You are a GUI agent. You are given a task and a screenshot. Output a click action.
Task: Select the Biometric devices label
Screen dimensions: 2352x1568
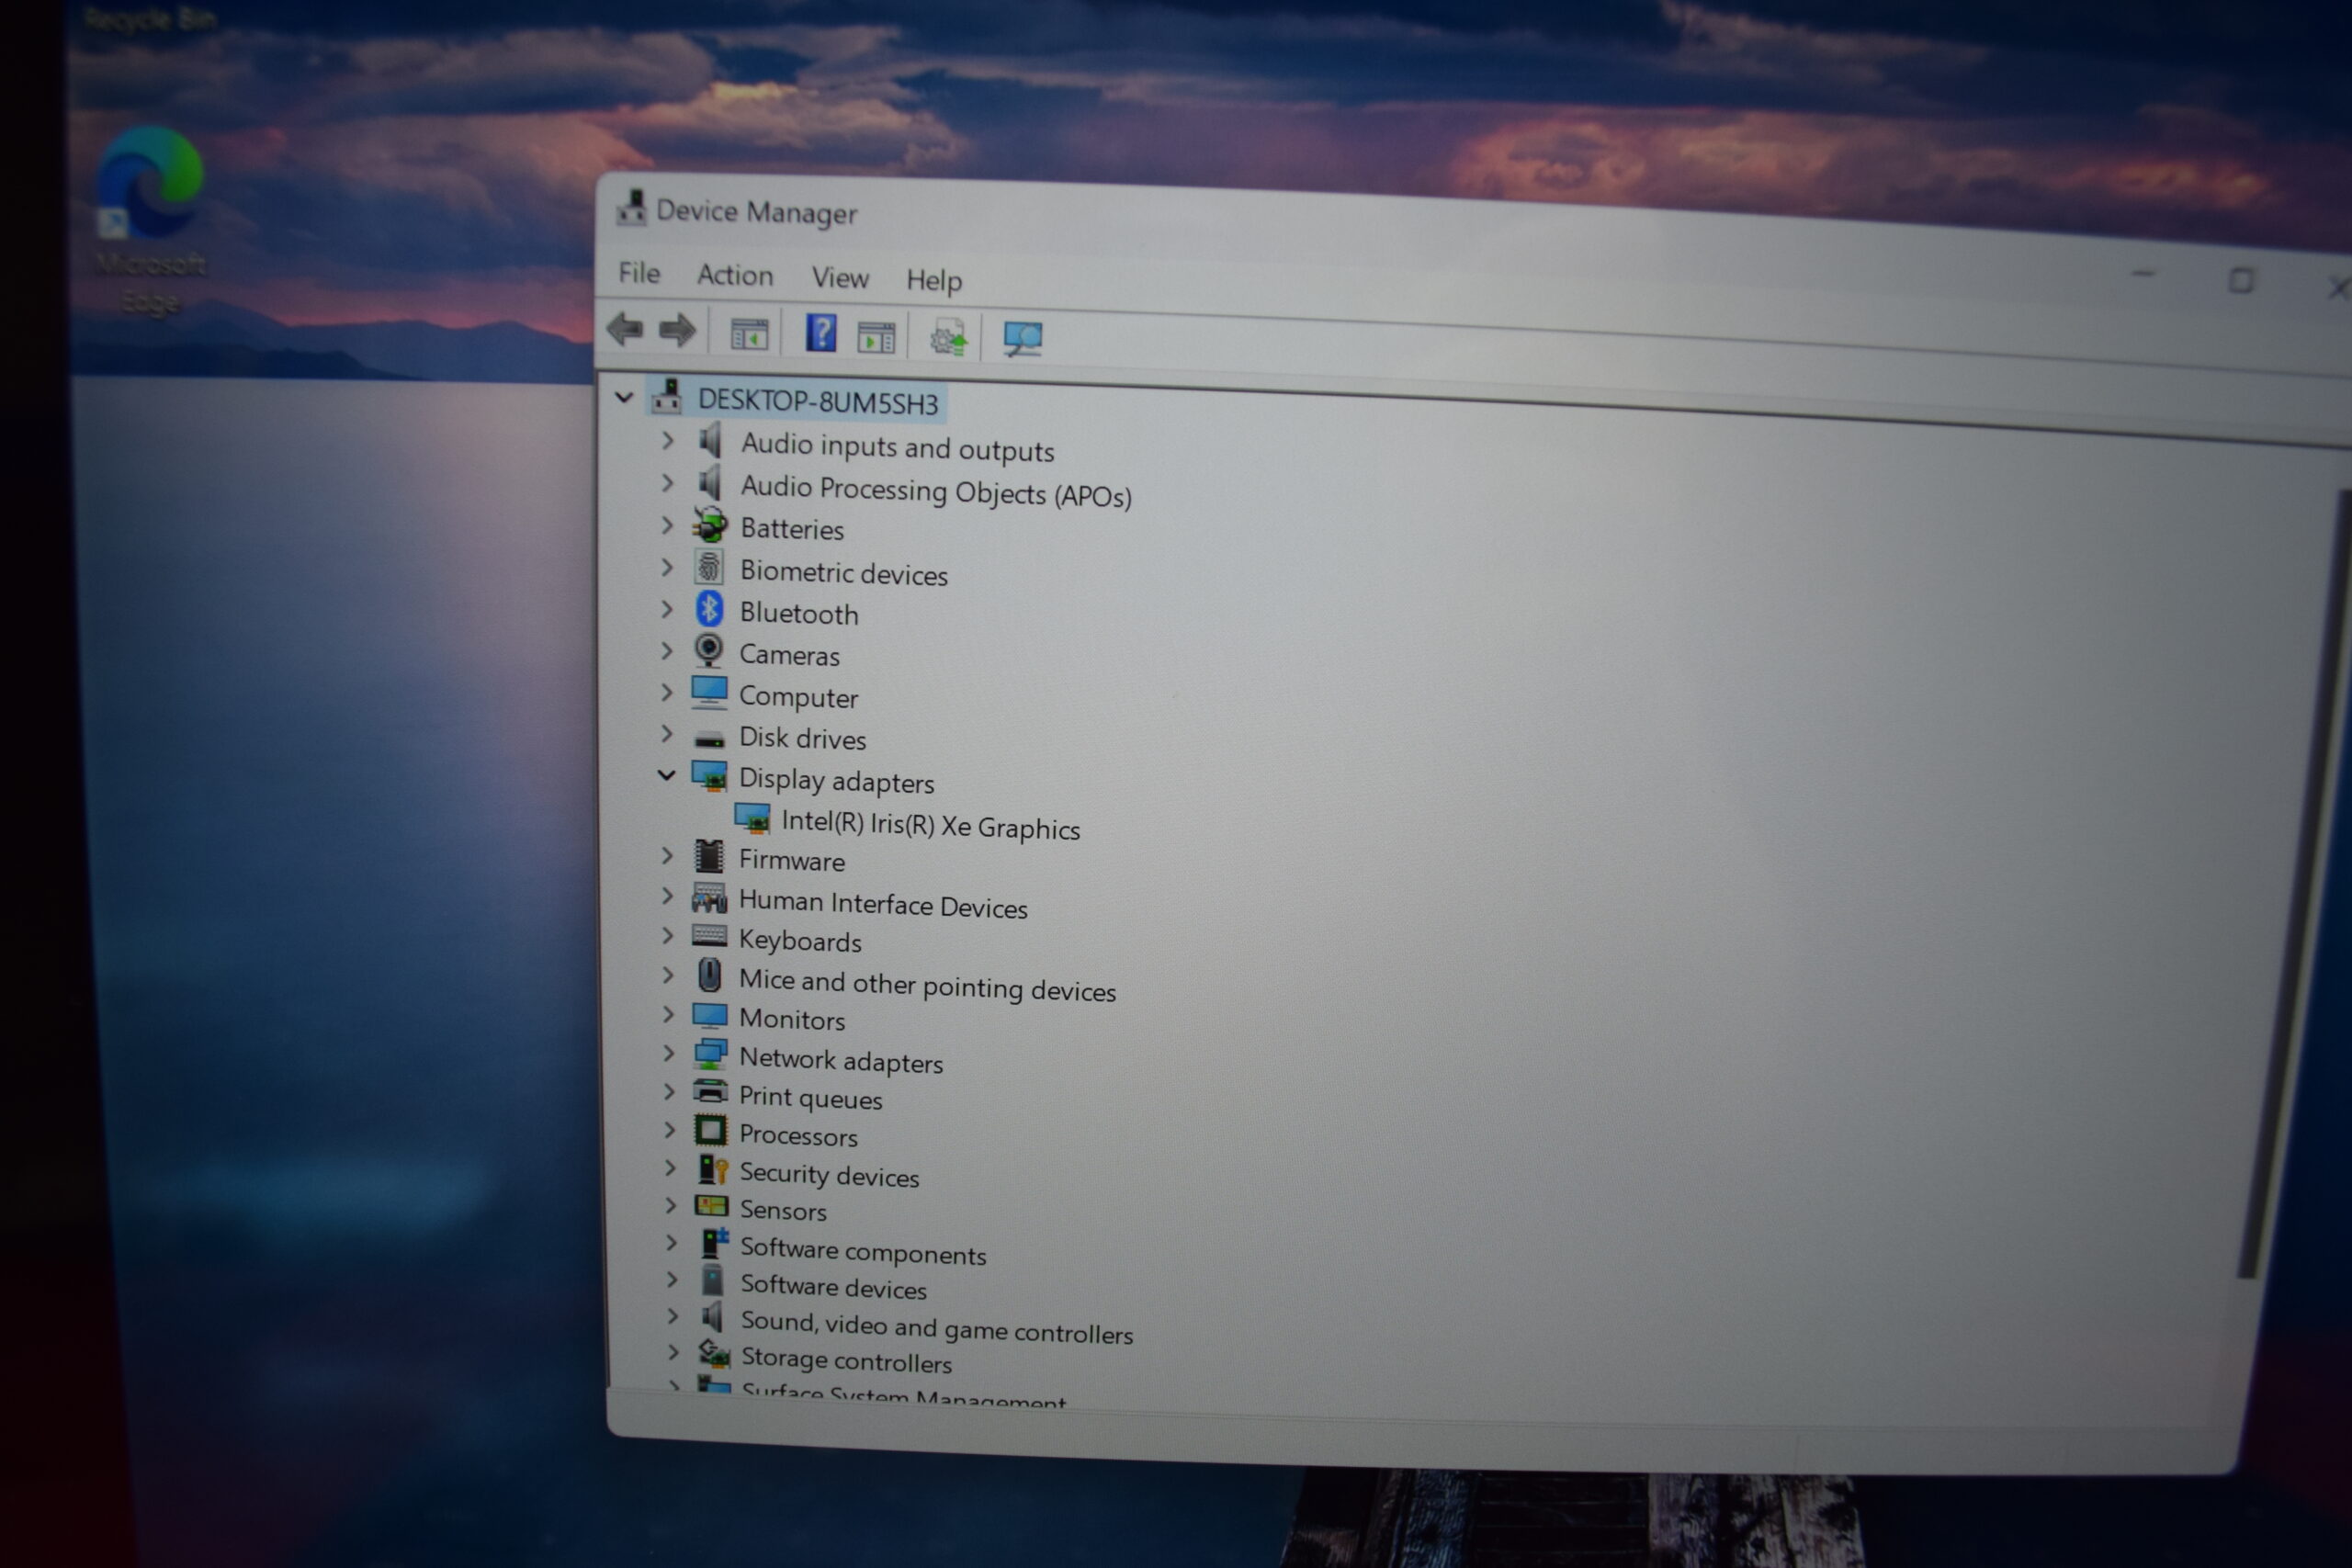coord(844,573)
